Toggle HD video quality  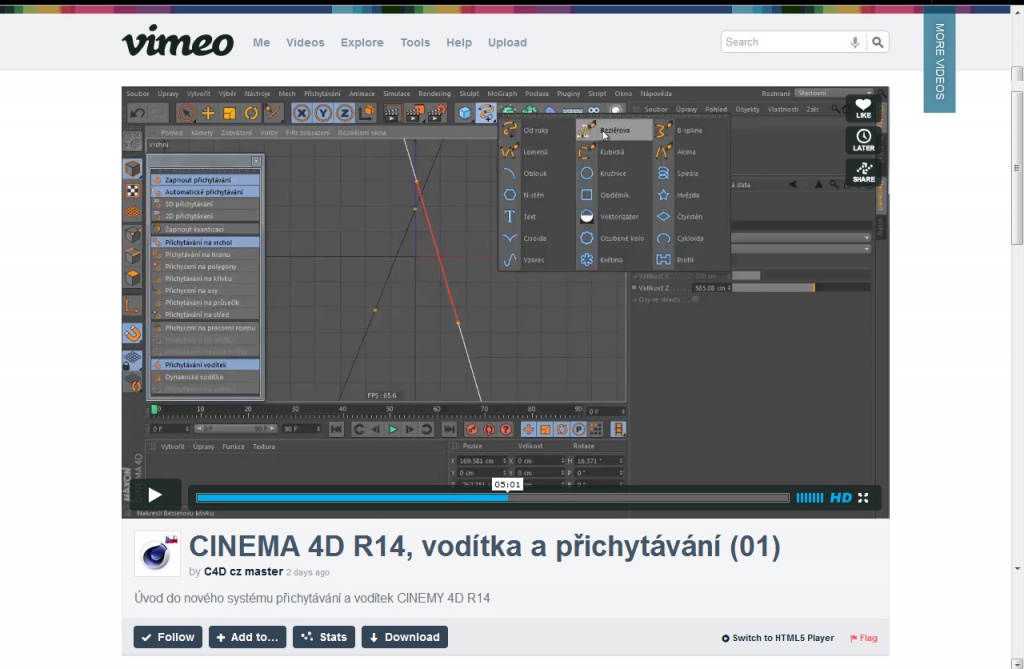840,498
